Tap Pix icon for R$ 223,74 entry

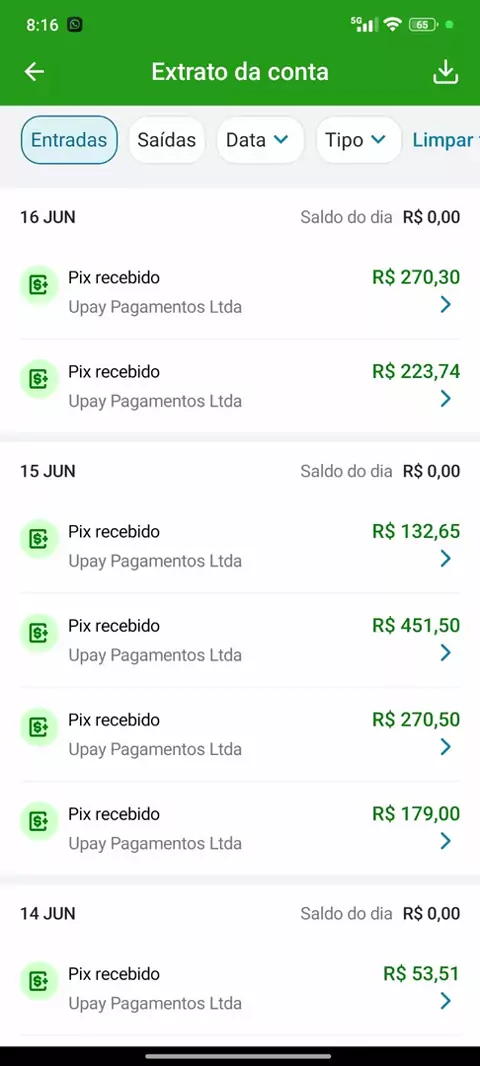[39, 380]
